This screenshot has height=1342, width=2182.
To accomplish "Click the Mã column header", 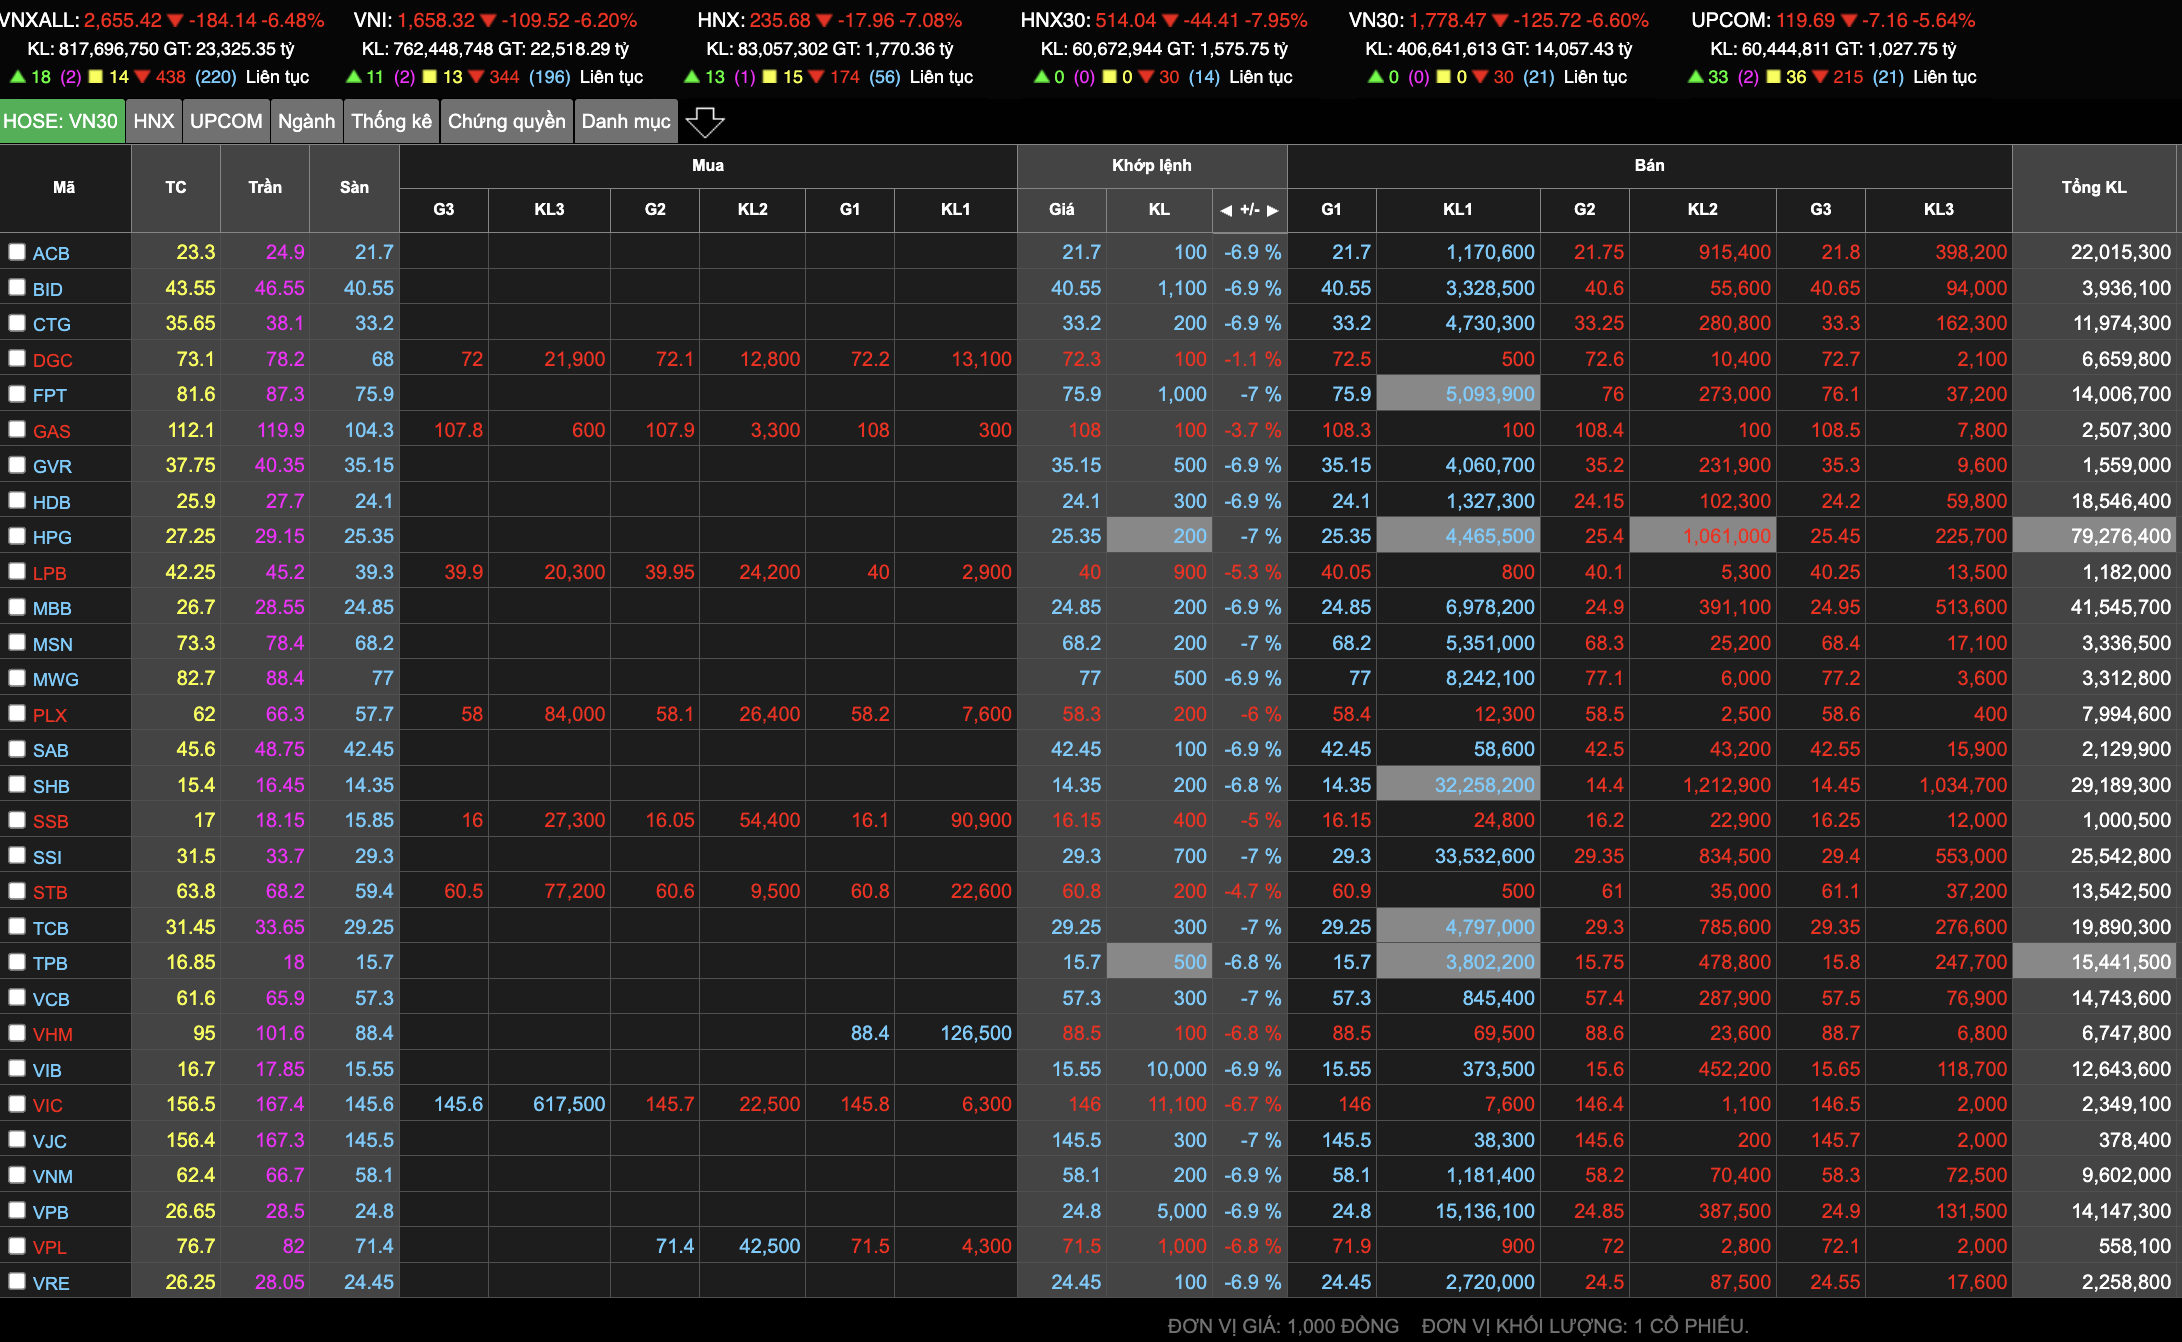I will 64,187.
